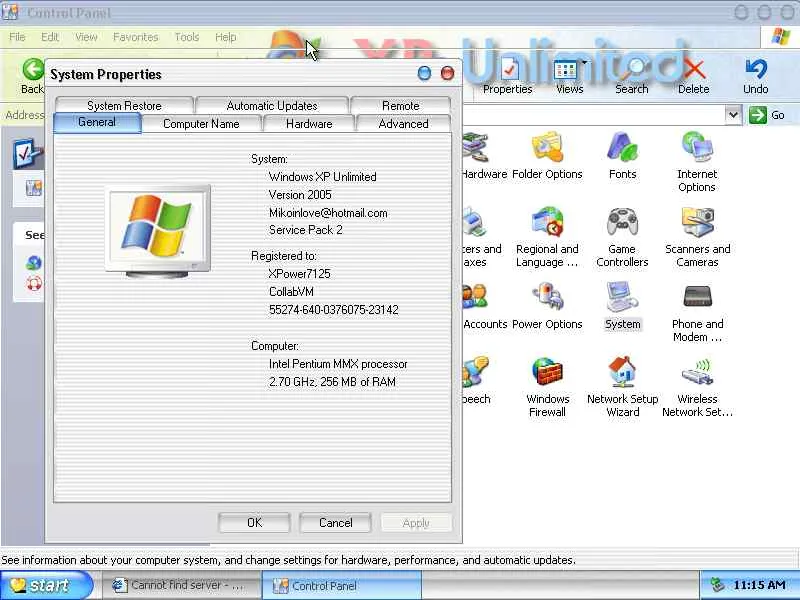Screen dimensions: 800x600
Task: Click the Properties toolbar button
Action: (x=508, y=77)
